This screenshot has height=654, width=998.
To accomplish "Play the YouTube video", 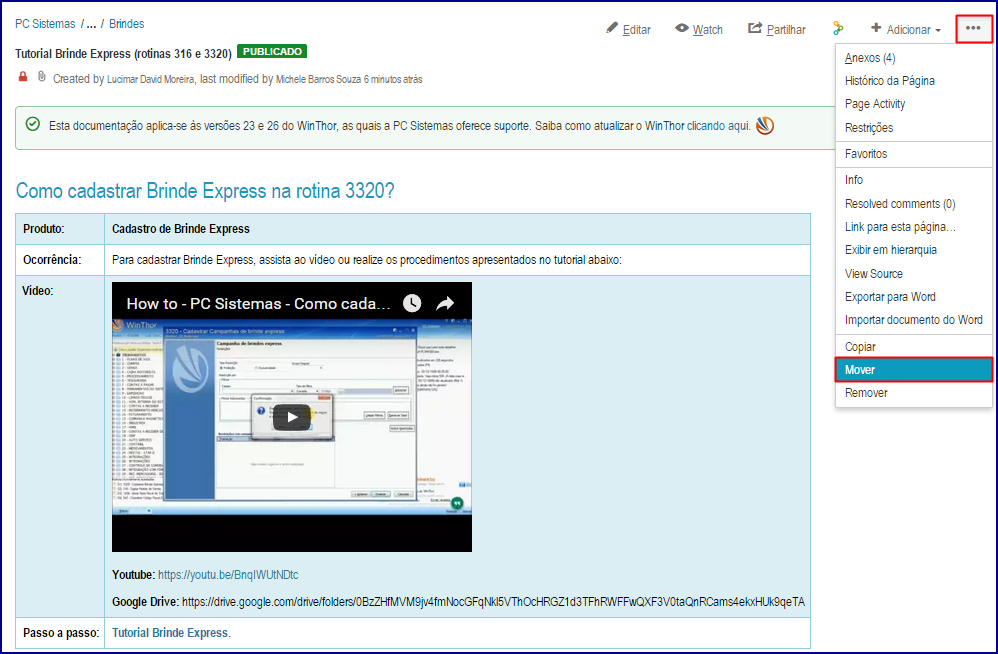I will point(292,417).
